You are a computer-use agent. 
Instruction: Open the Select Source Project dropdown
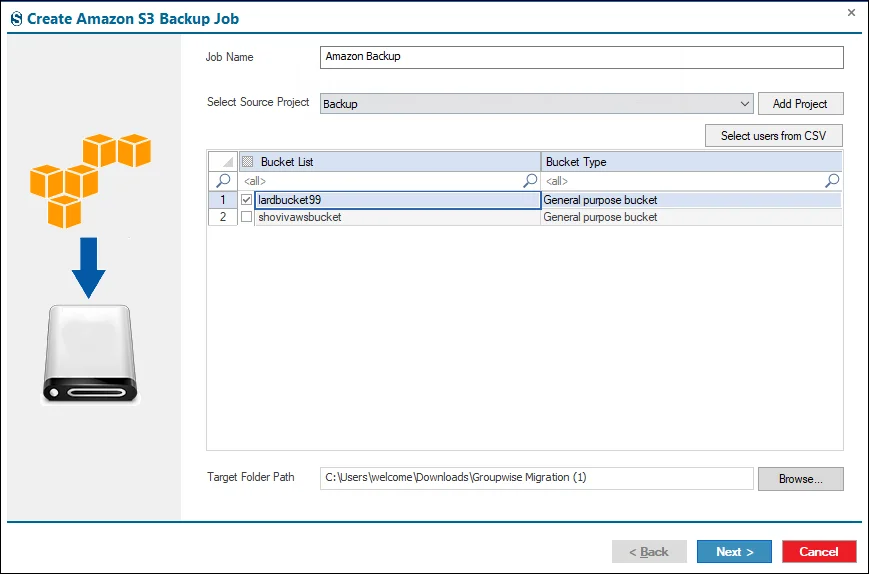pyautogui.click(x=744, y=104)
